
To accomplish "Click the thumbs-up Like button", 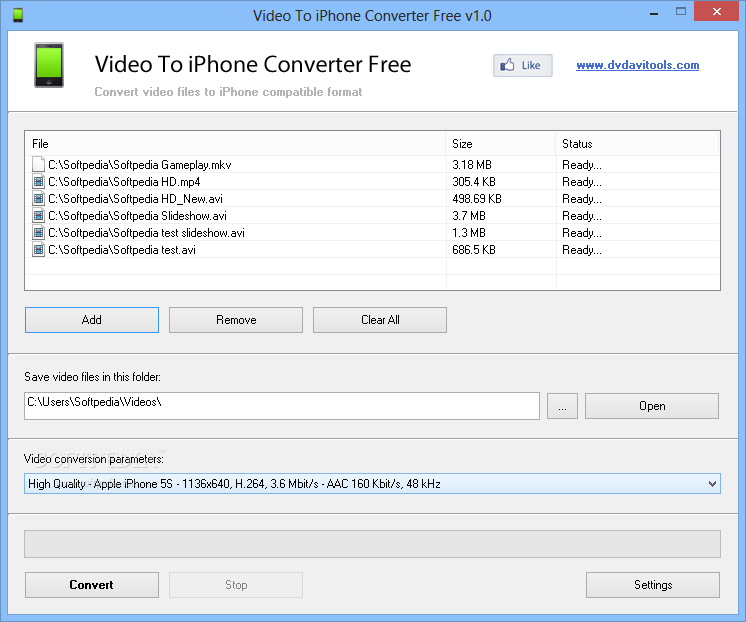I will pyautogui.click(x=522, y=65).
